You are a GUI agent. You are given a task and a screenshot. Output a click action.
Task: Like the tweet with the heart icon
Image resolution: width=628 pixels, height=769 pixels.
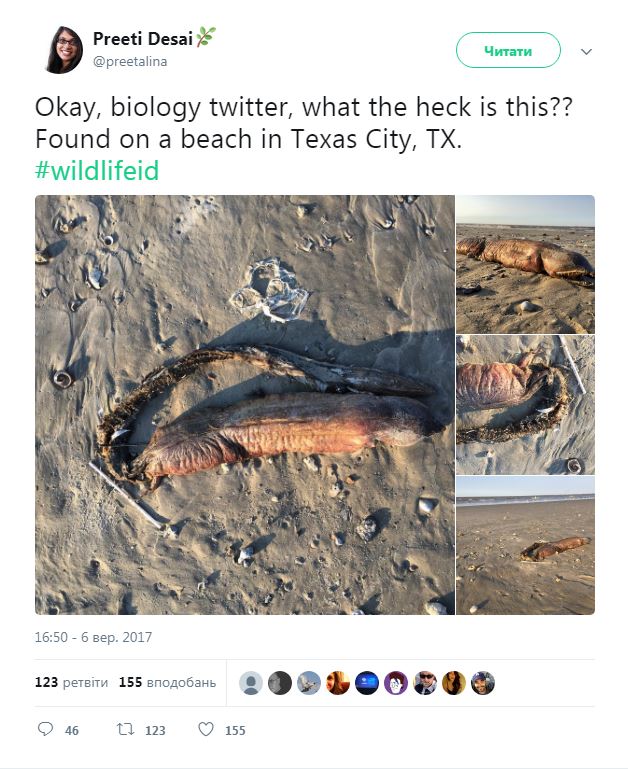[206, 730]
